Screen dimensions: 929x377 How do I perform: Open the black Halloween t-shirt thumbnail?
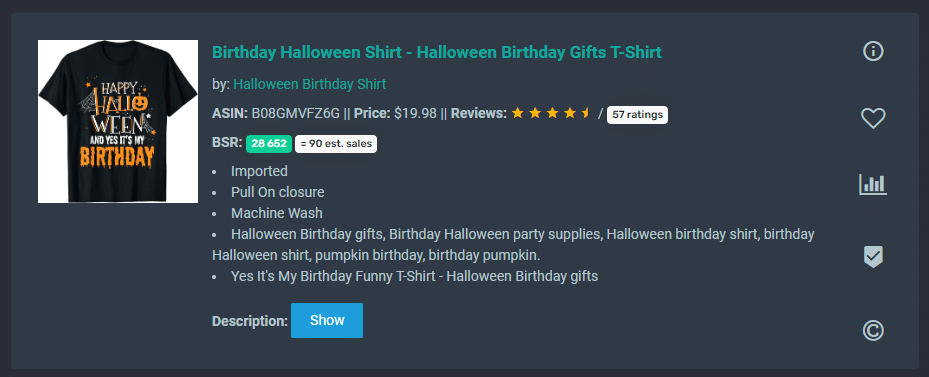[118, 122]
